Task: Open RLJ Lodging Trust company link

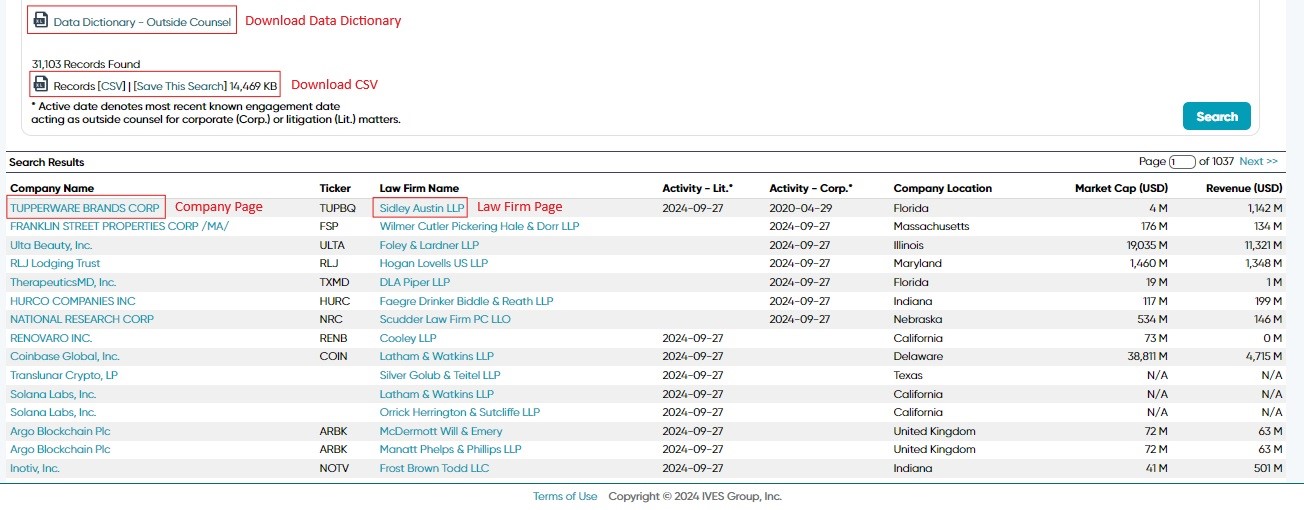Action: point(55,264)
